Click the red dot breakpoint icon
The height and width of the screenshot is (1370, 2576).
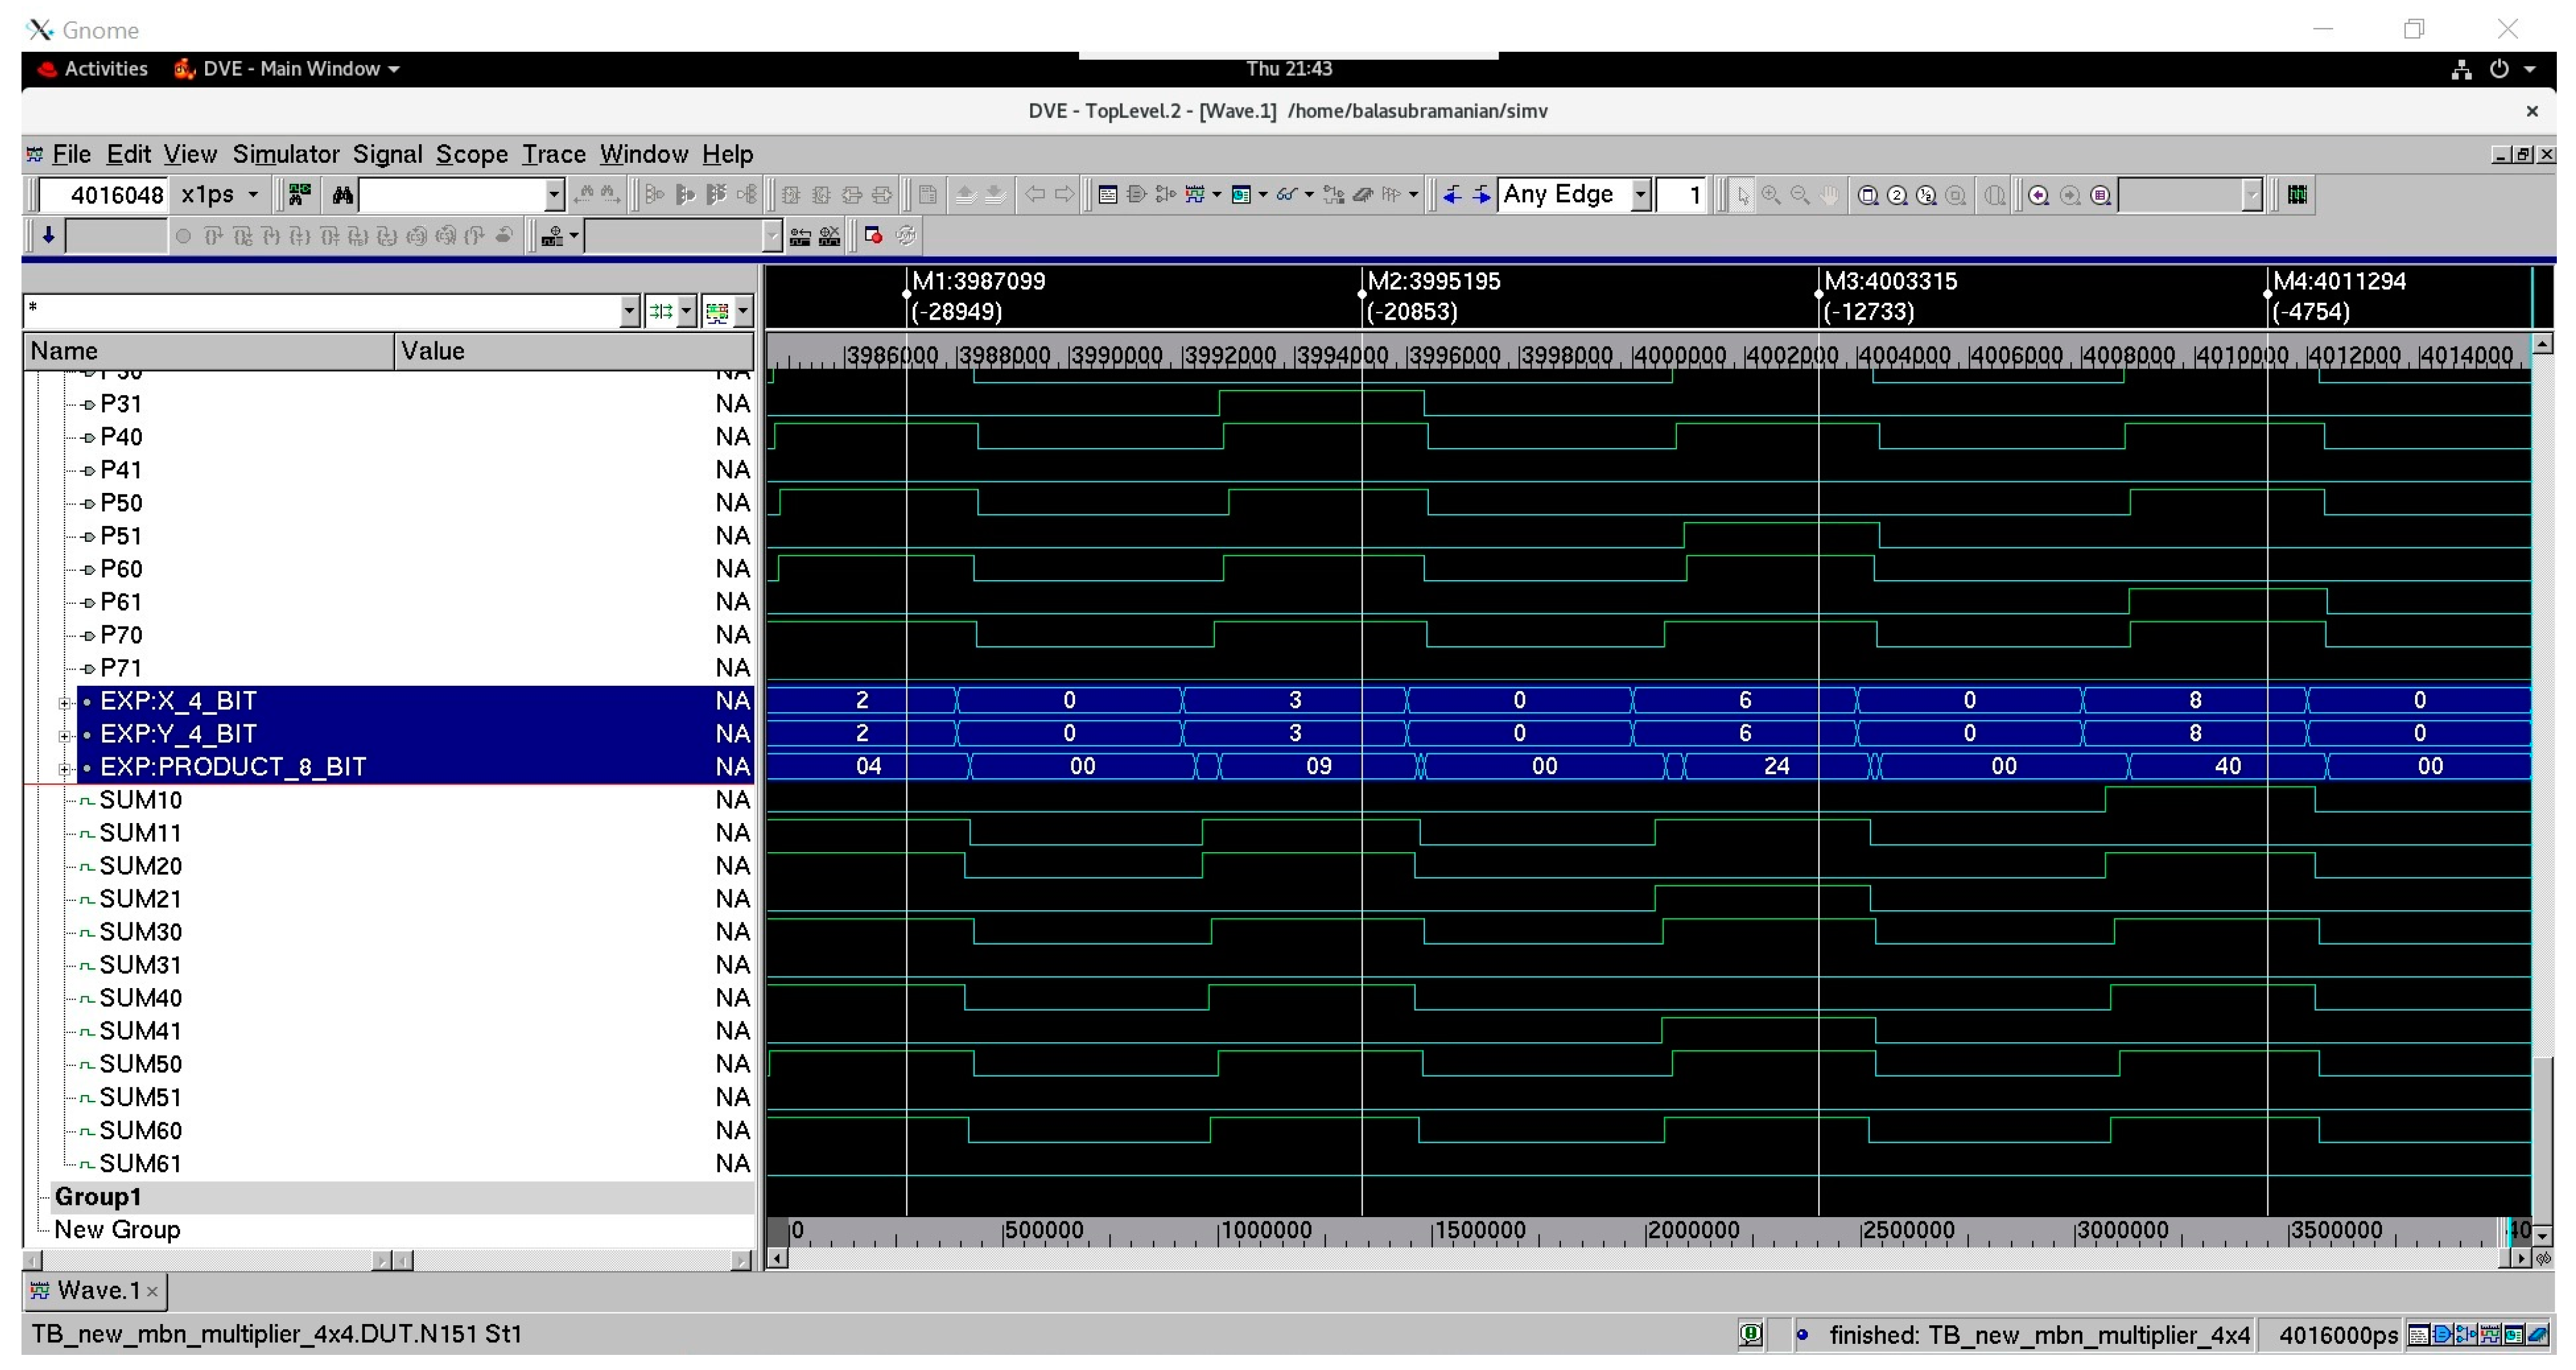[x=873, y=236]
